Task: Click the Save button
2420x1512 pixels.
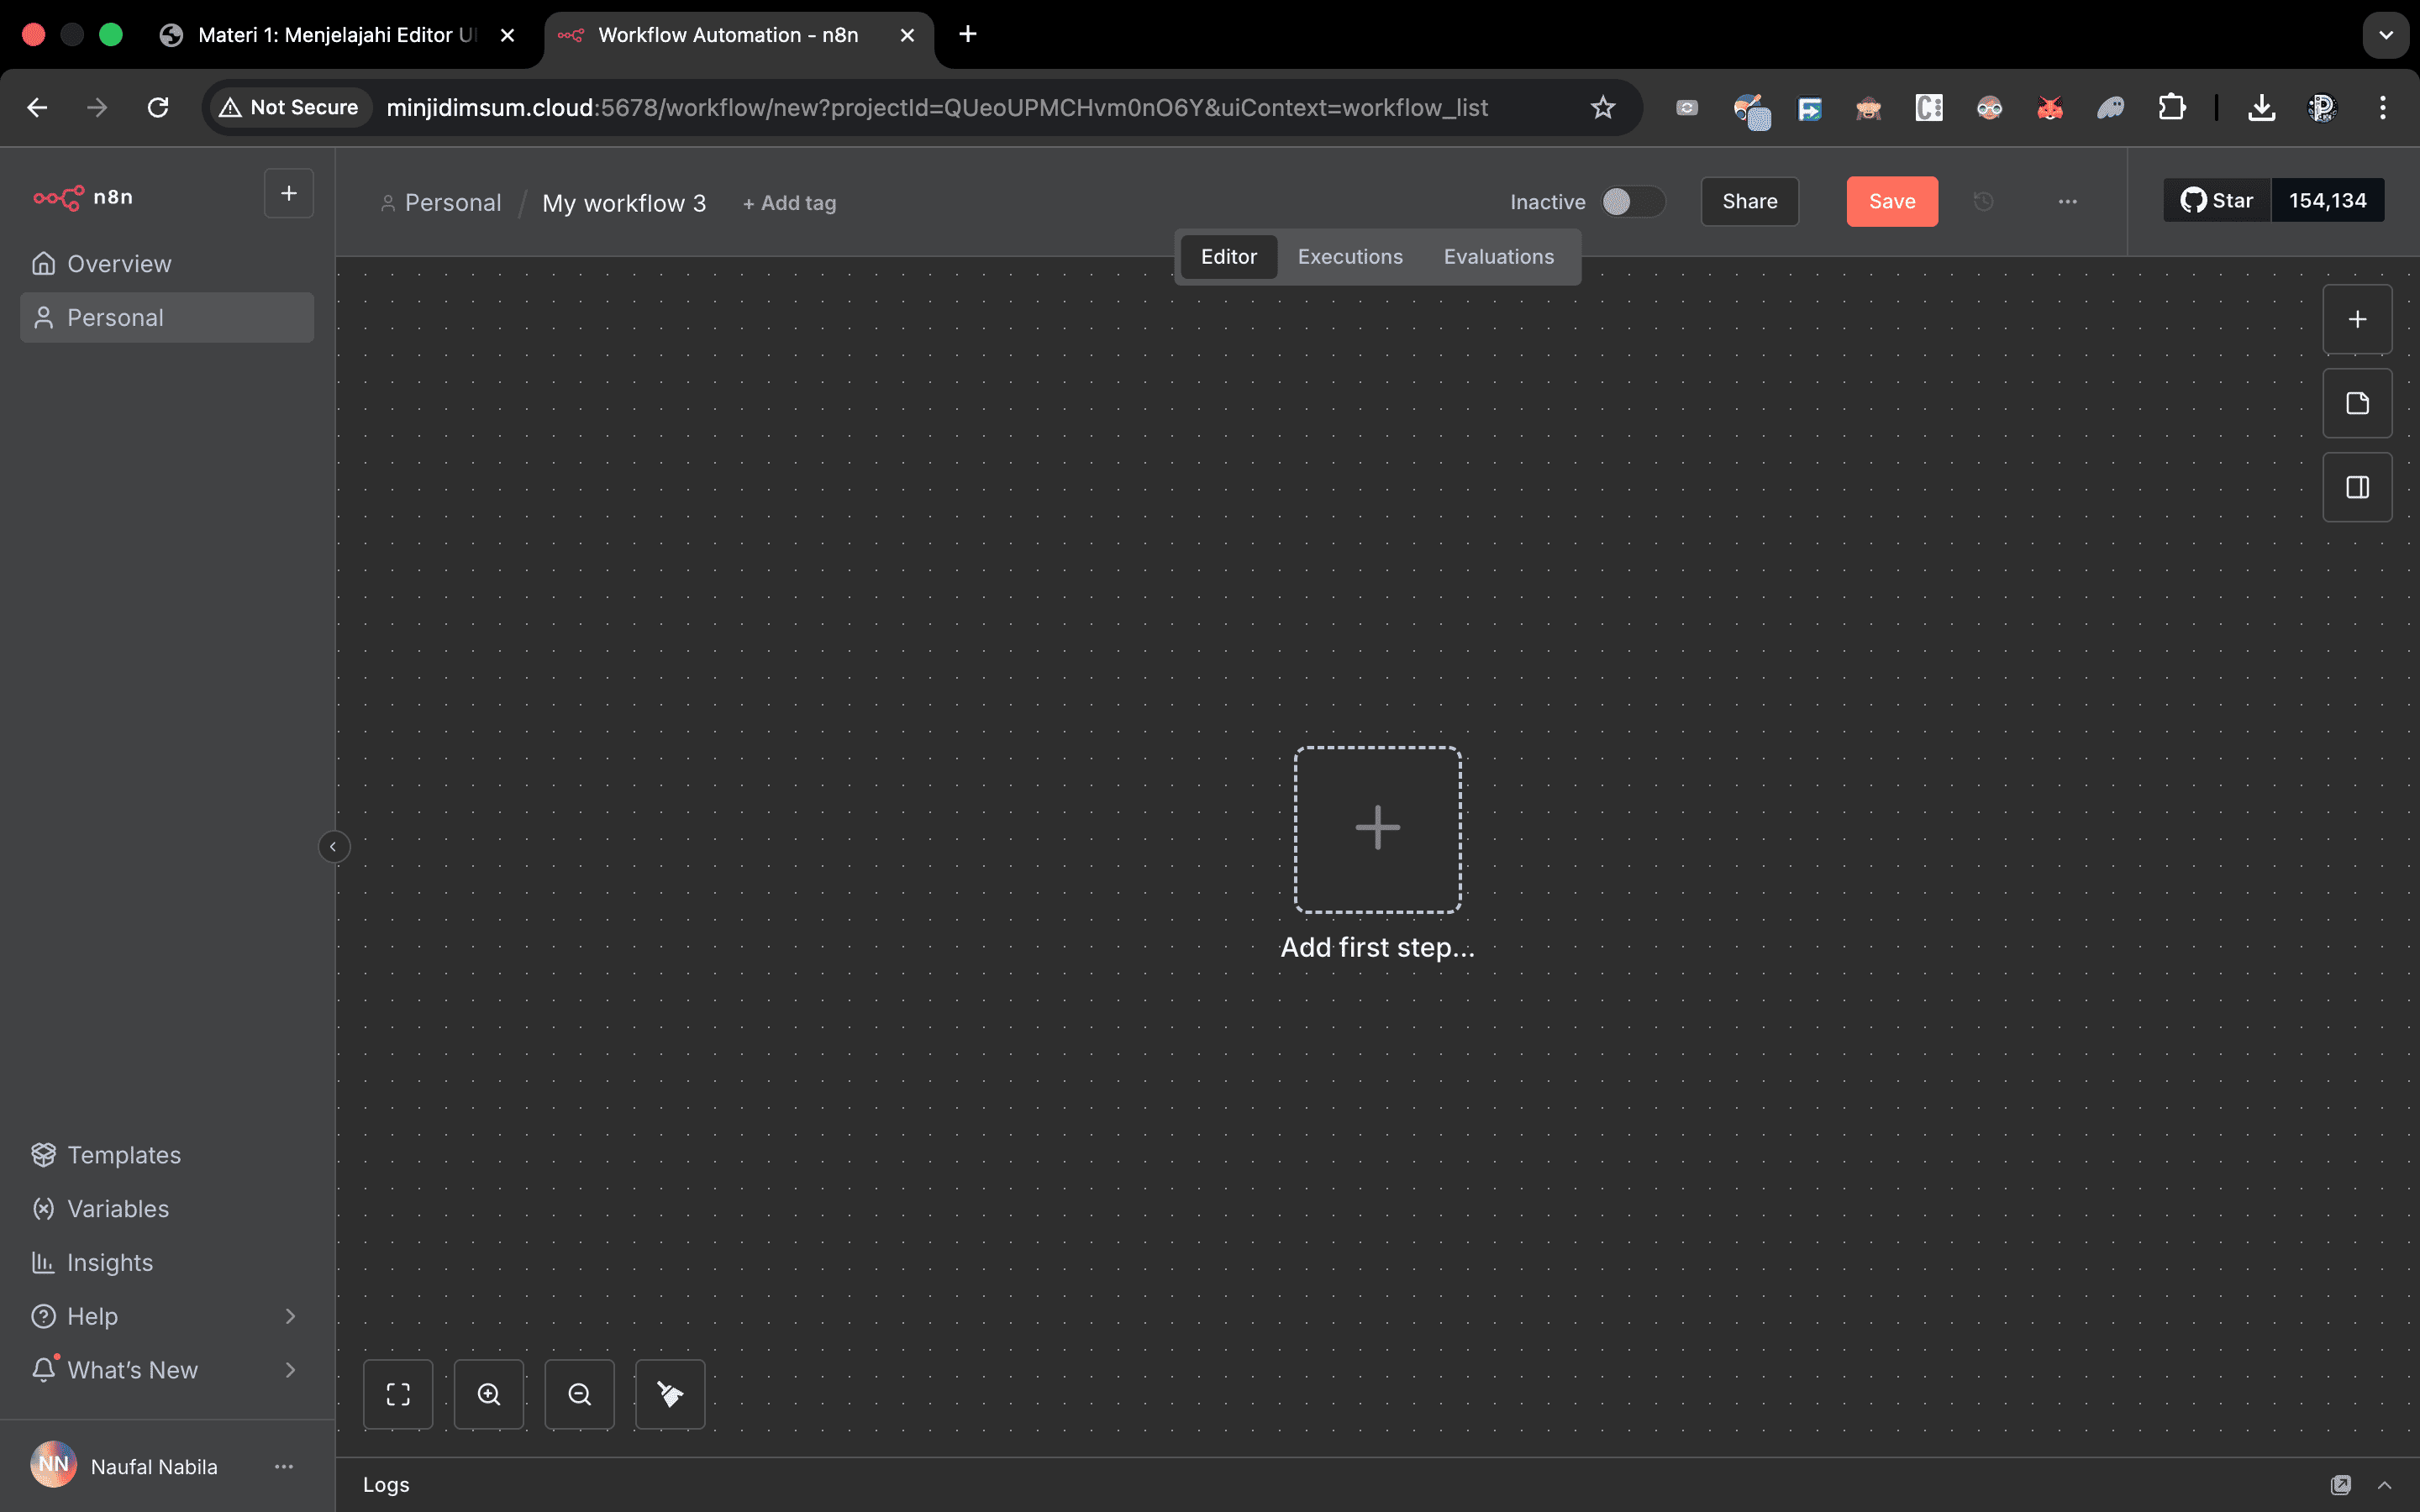Action: pos(1892,202)
